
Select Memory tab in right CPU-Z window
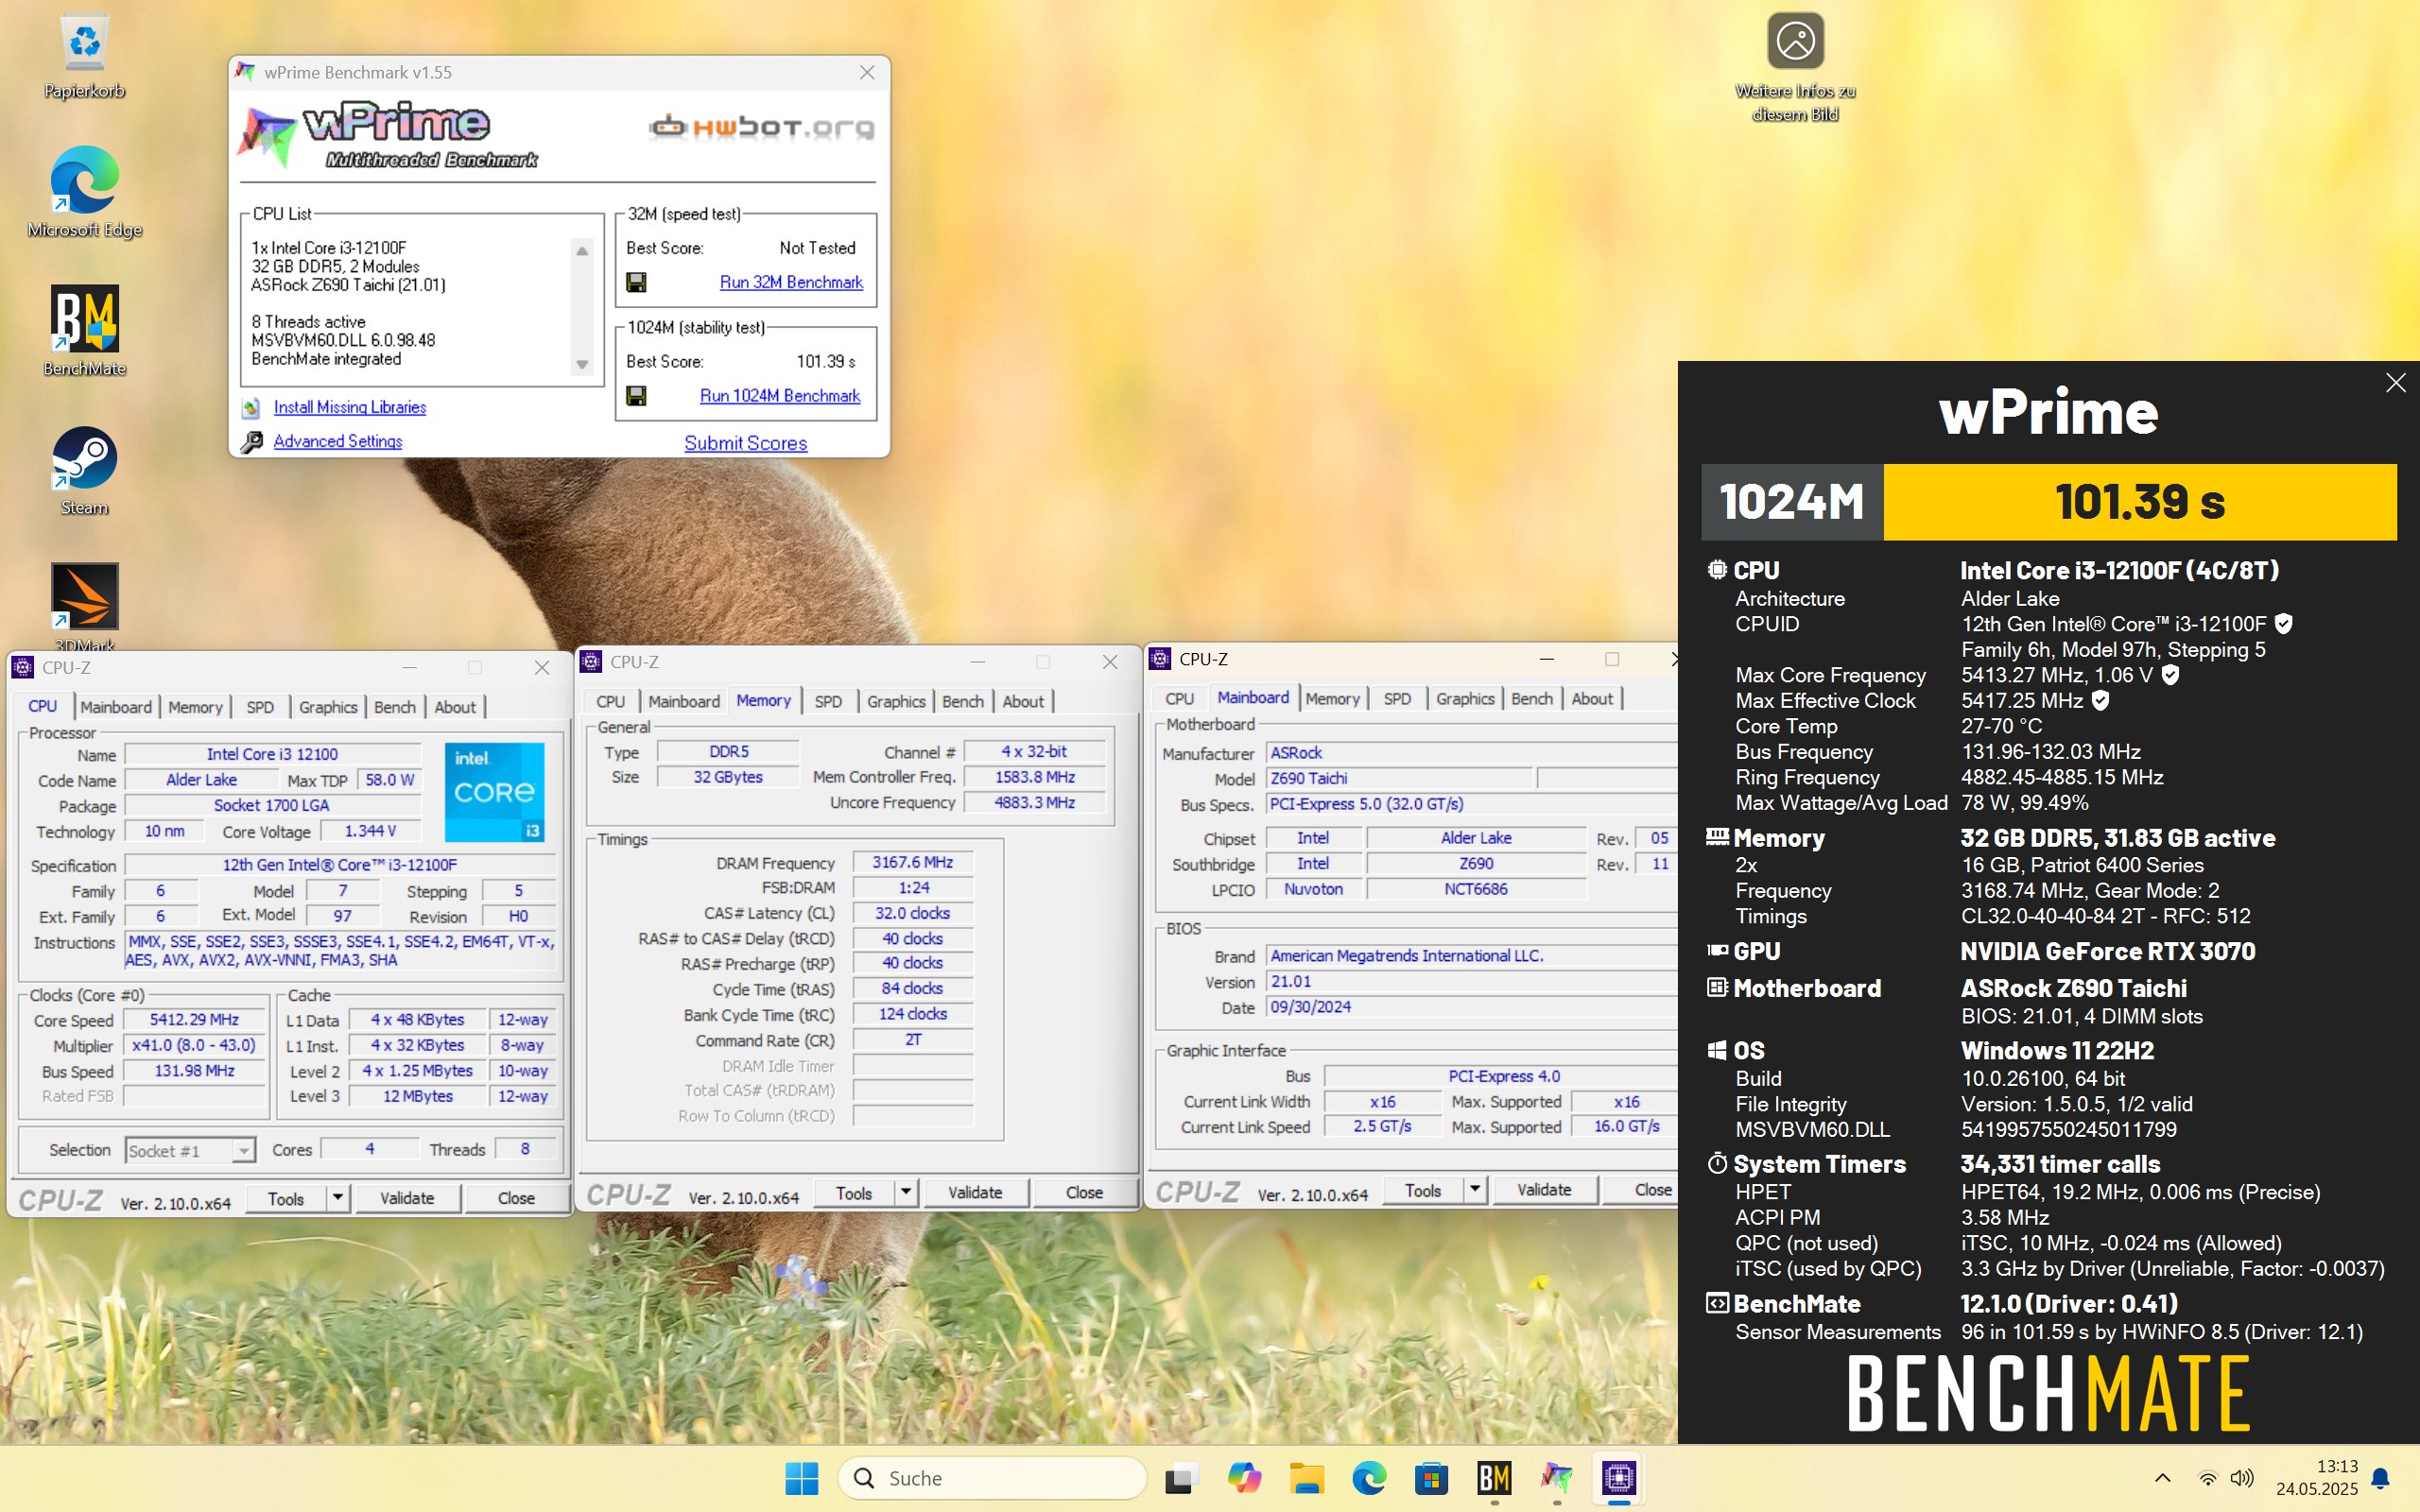(1332, 699)
